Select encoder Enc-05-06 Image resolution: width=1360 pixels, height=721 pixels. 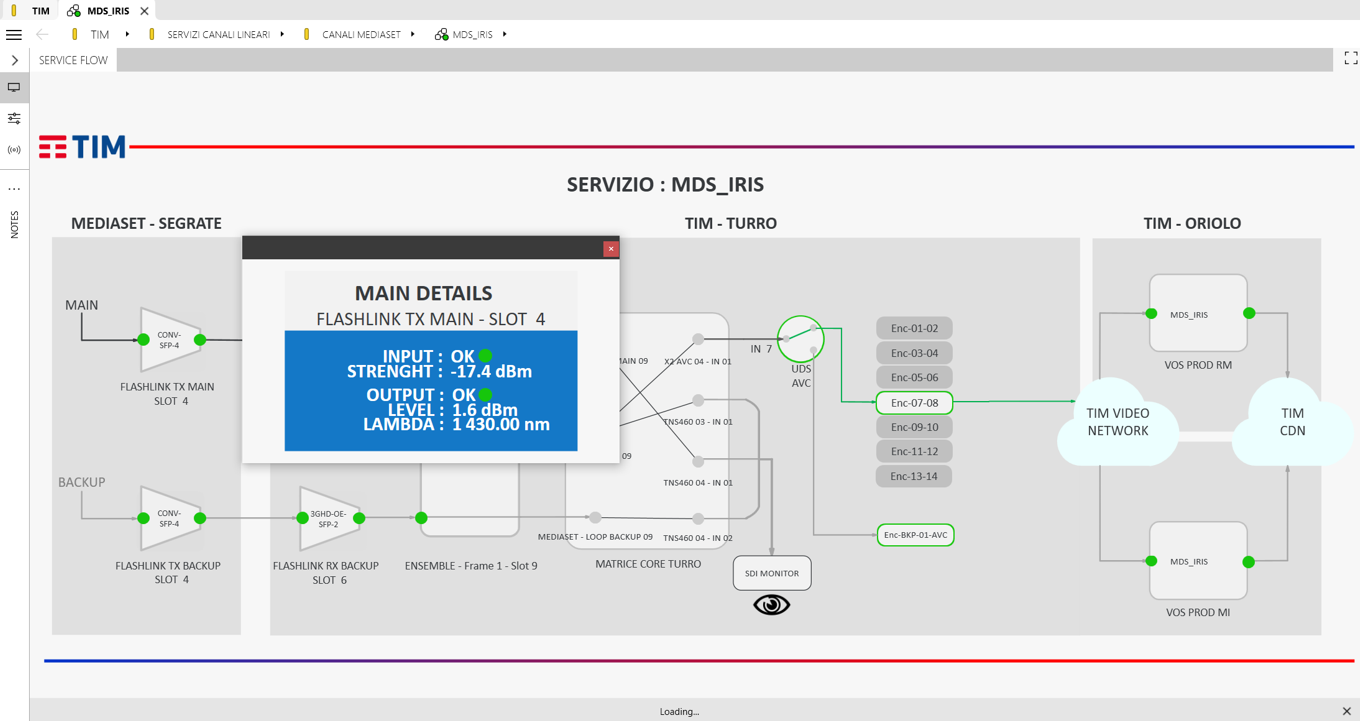coord(914,378)
